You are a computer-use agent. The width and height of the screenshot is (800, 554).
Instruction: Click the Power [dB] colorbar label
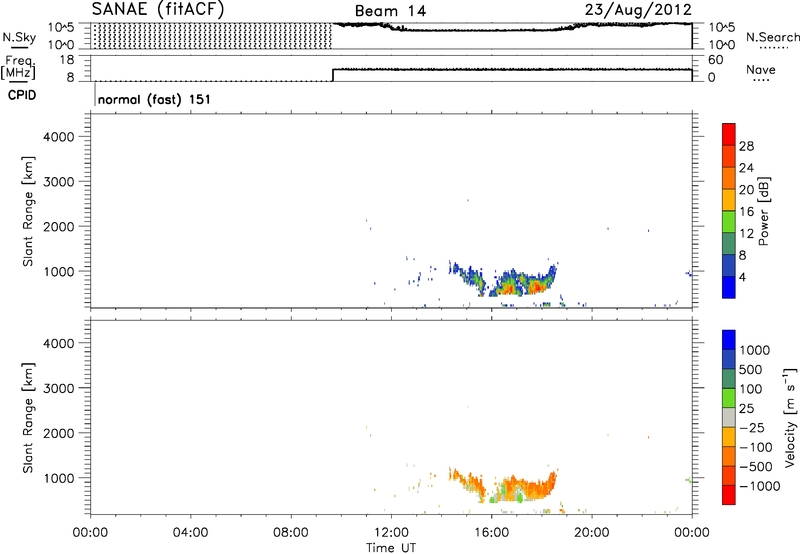click(763, 211)
